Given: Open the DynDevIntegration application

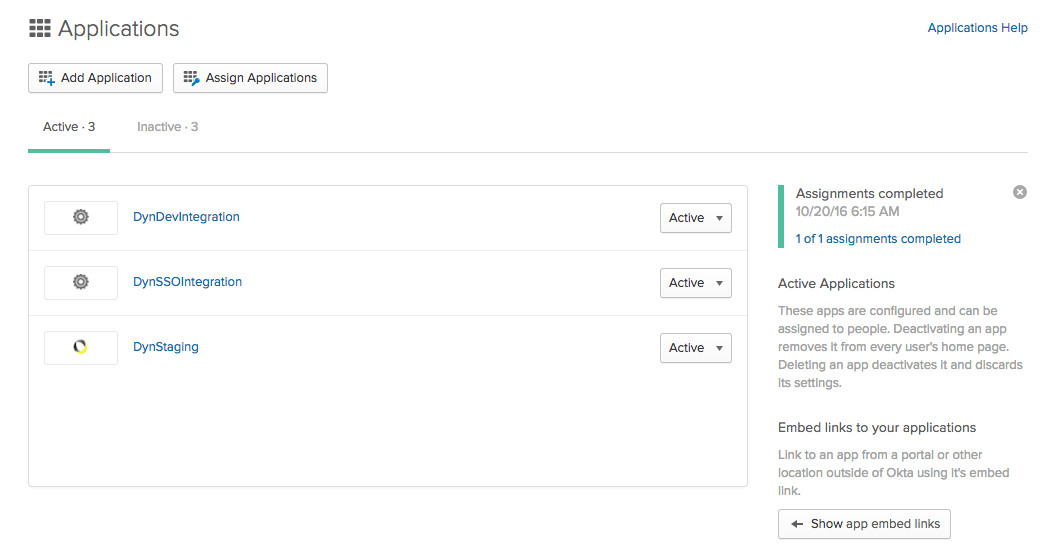Looking at the screenshot, I should click(x=186, y=217).
